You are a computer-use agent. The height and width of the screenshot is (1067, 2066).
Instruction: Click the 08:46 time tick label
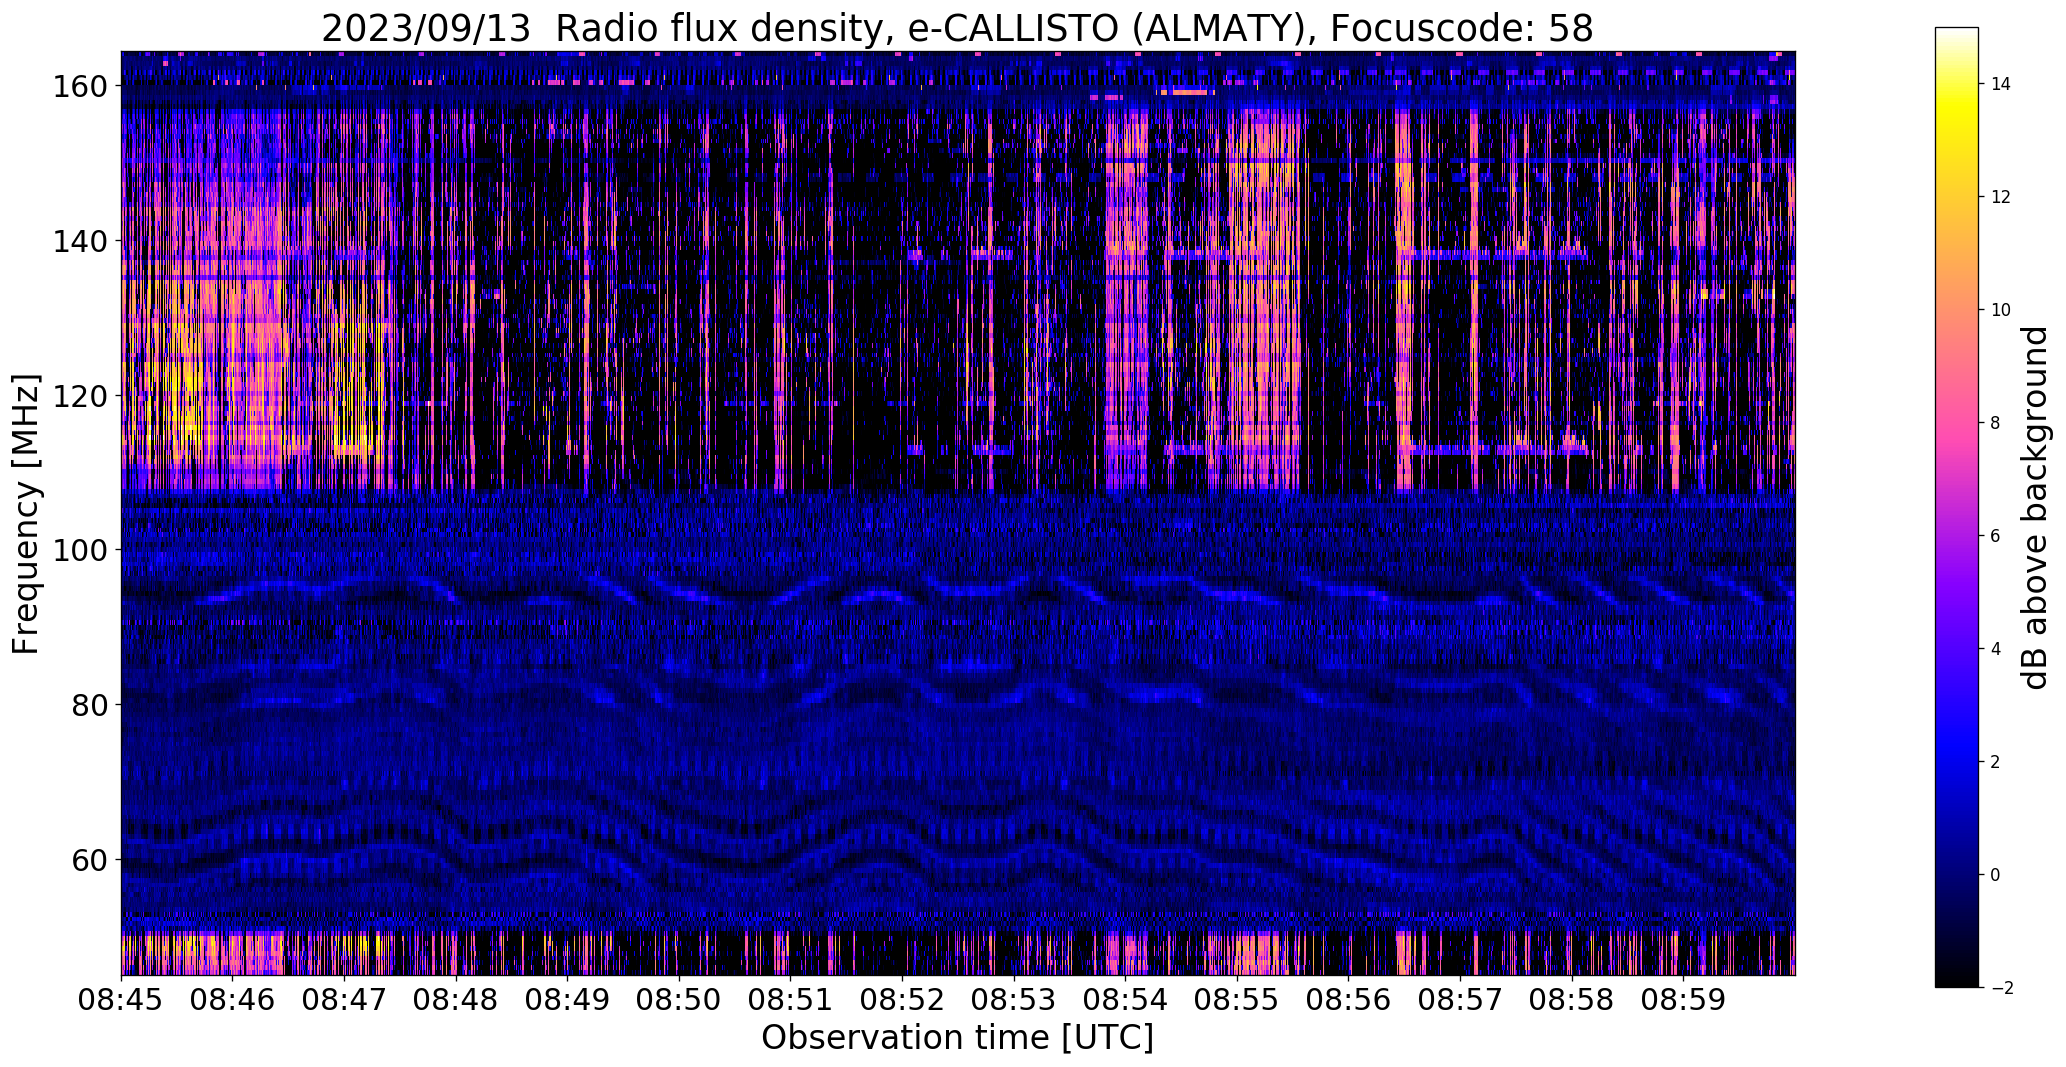pyautogui.click(x=233, y=999)
